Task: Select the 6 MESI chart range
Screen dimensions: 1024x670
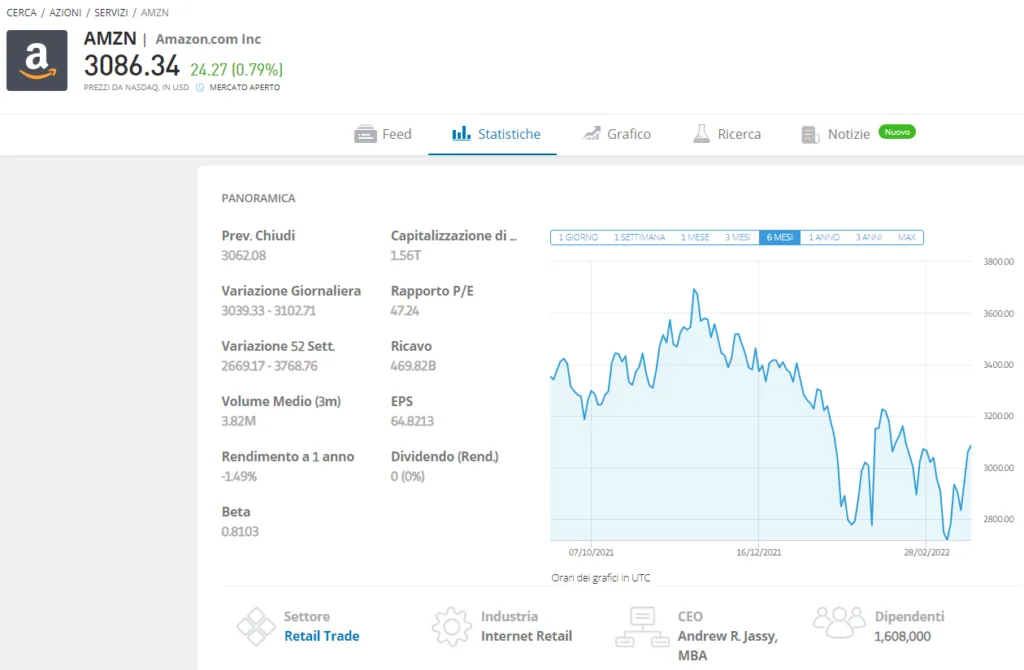Action: tap(780, 237)
